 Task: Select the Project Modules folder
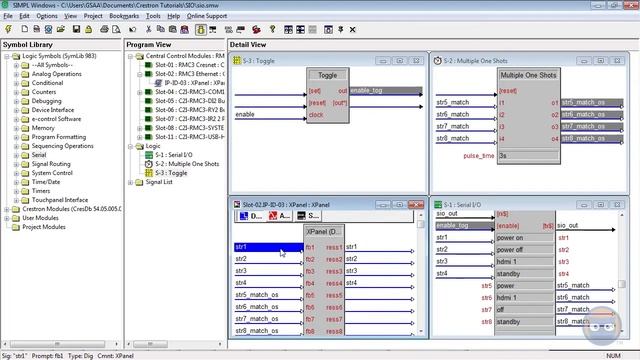[x=44, y=227]
